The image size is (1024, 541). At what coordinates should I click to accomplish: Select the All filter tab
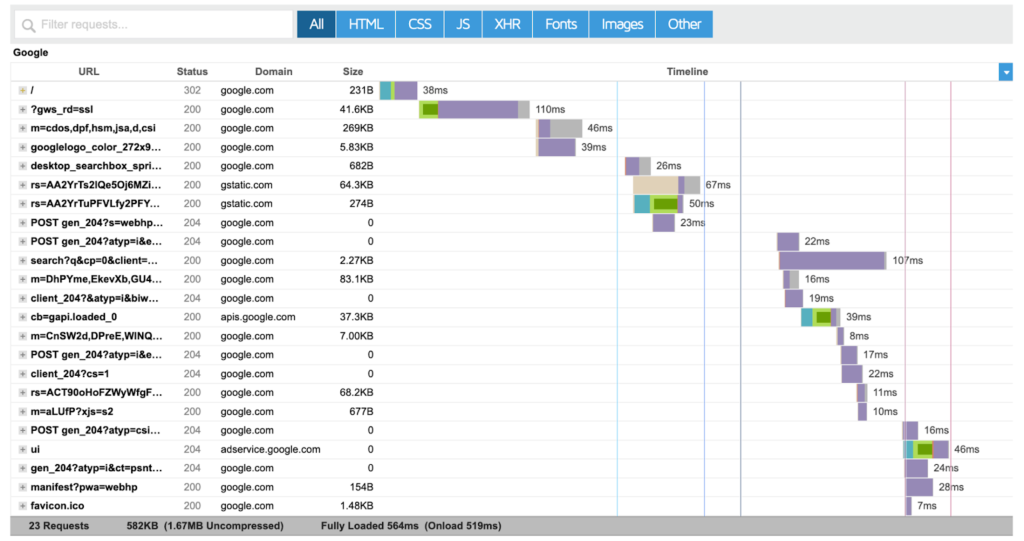point(316,24)
